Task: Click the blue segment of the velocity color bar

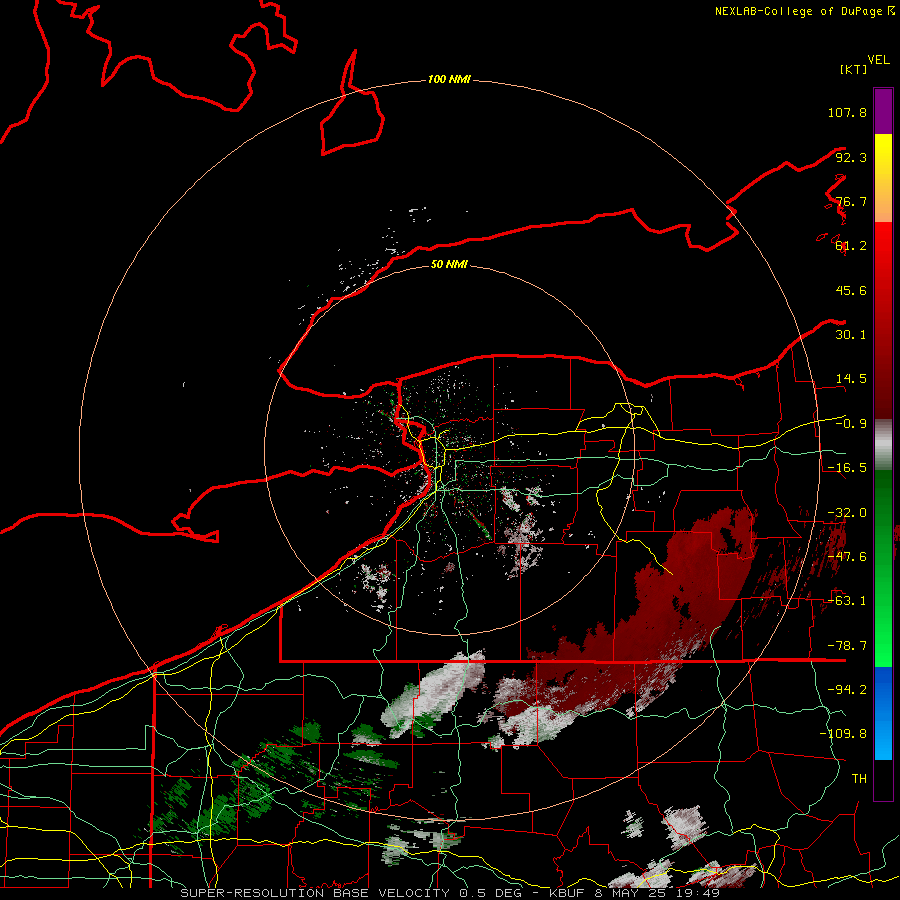Action: (883, 713)
